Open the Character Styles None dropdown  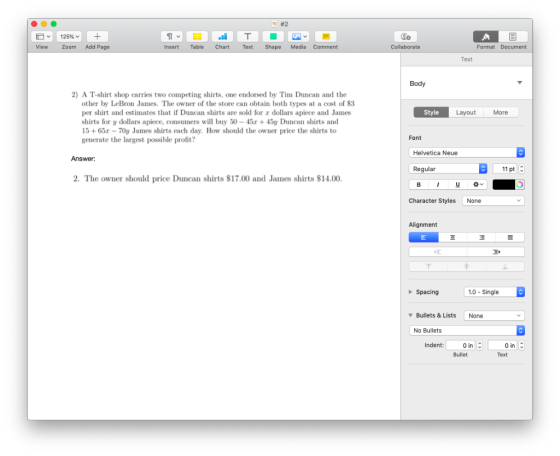pos(493,201)
